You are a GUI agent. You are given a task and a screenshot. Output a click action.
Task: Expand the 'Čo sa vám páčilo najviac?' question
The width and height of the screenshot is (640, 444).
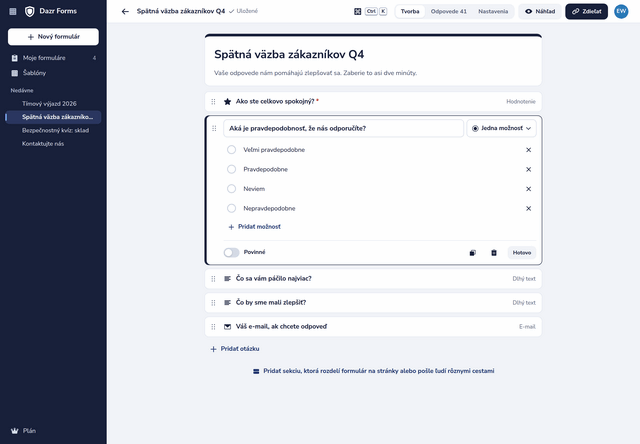click(373, 279)
